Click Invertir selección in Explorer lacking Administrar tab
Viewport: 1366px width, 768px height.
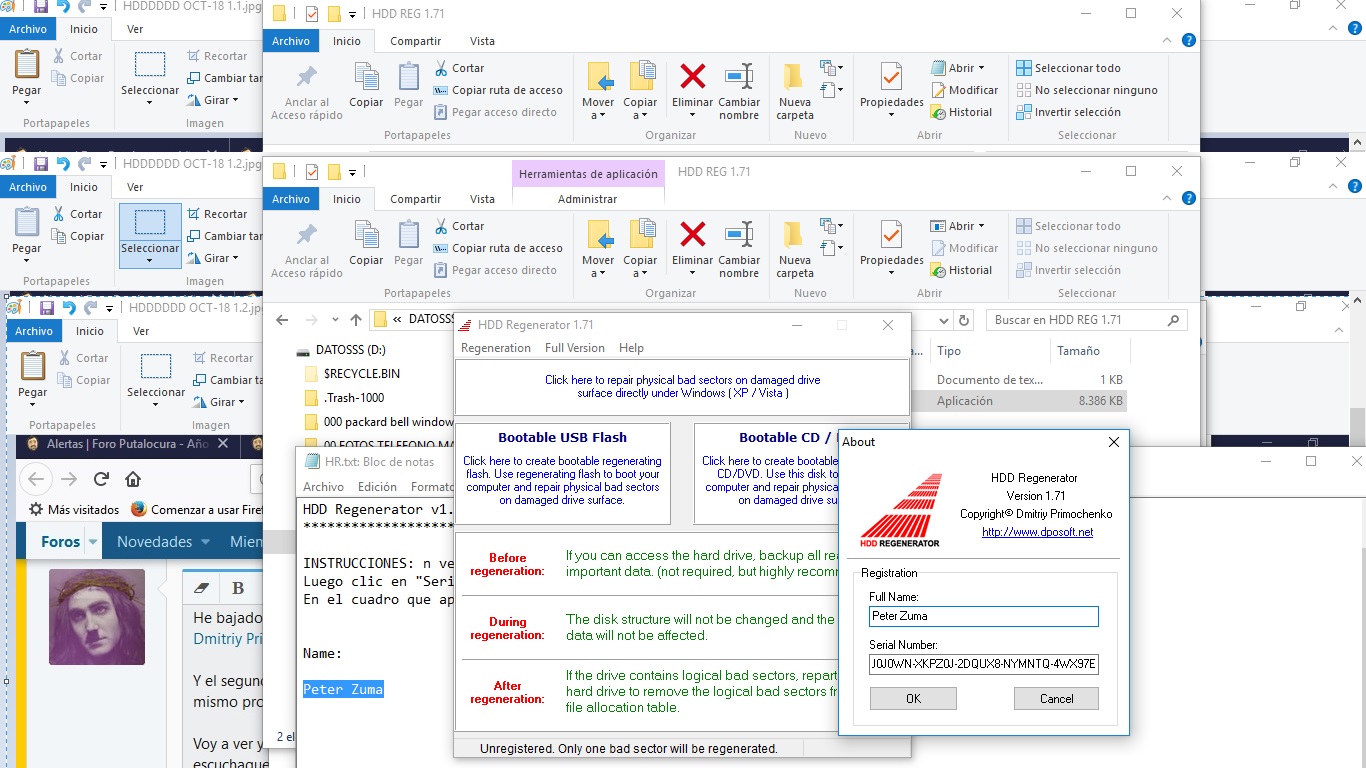pos(1068,112)
